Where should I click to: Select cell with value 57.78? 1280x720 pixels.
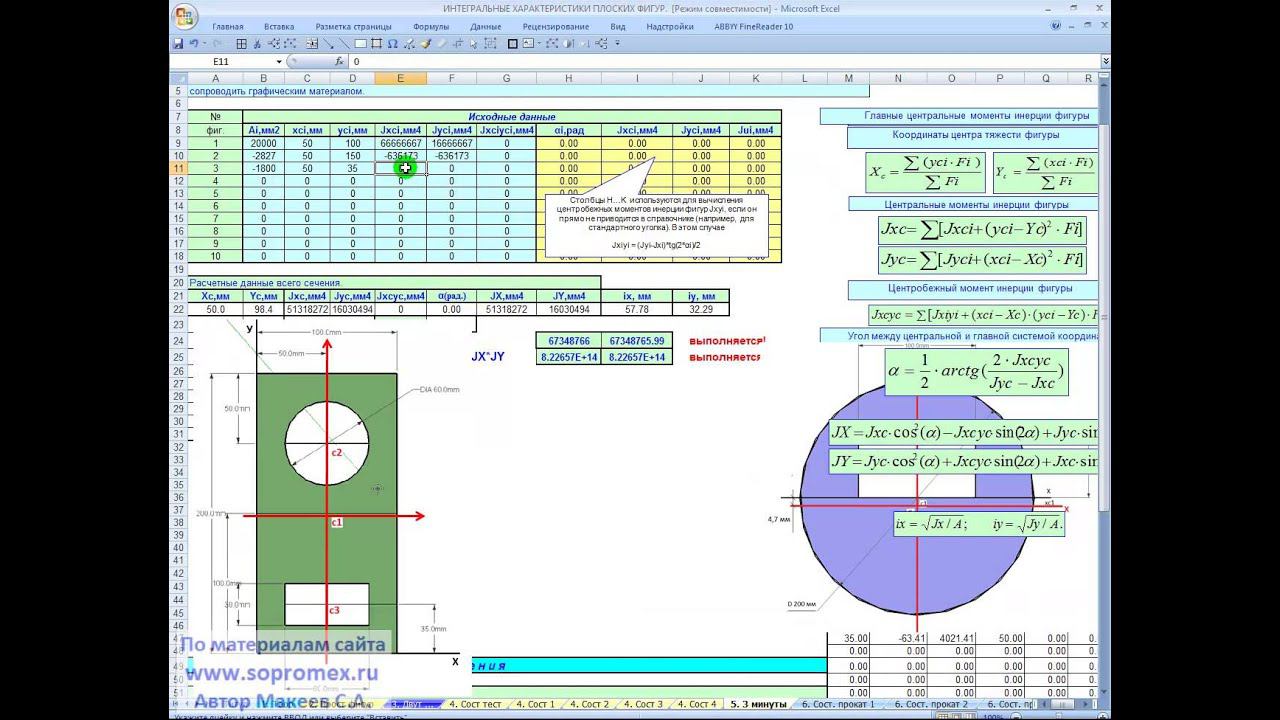point(637,310)
